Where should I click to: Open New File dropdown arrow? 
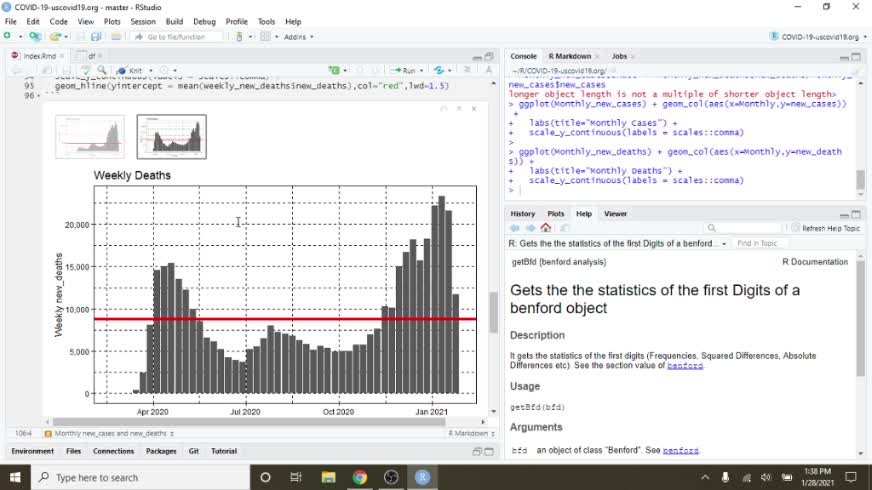pyautogui.click(x=20, y=37)
